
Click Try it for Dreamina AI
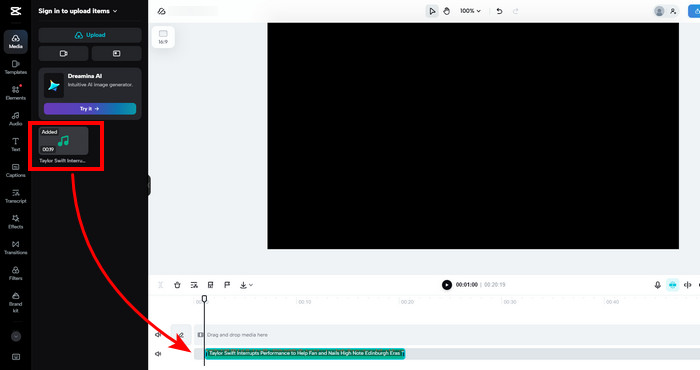(90, 108)
